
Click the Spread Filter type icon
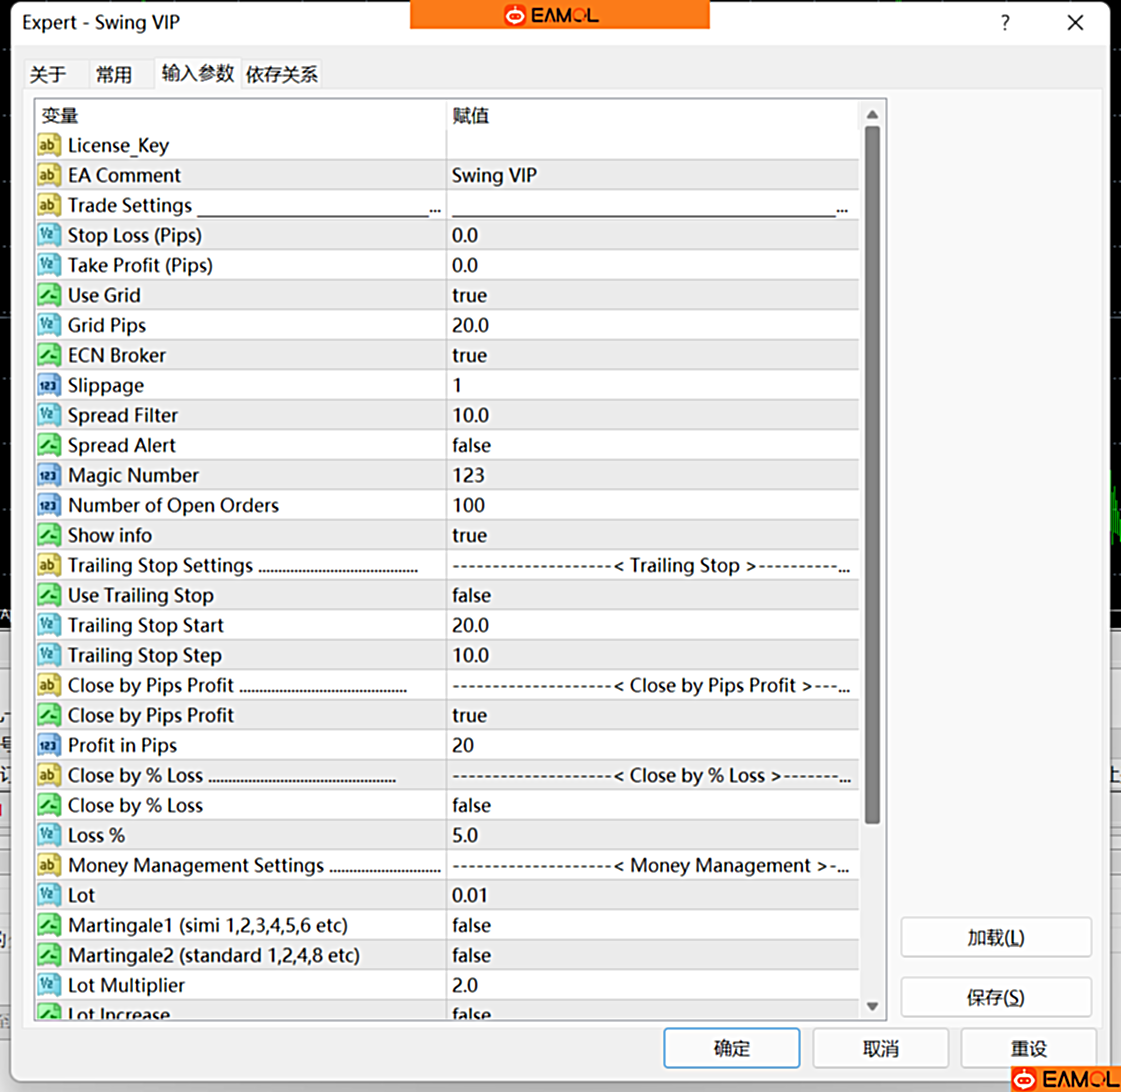pos(49,415)
